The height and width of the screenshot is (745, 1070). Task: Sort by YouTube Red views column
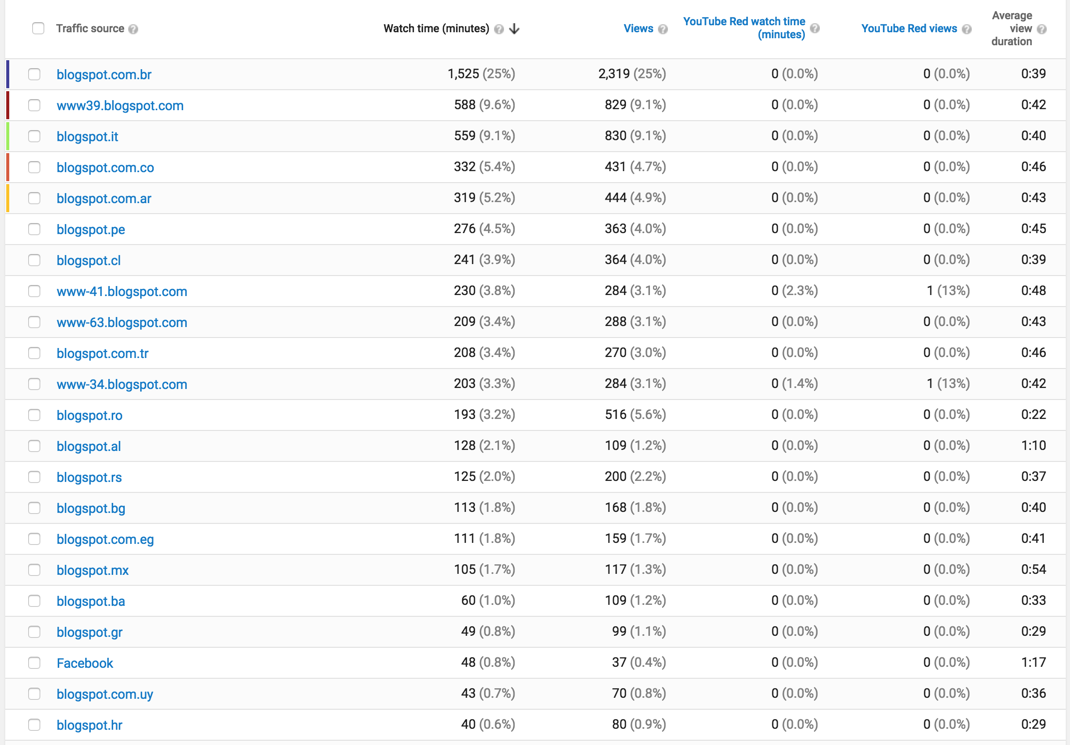909,29
